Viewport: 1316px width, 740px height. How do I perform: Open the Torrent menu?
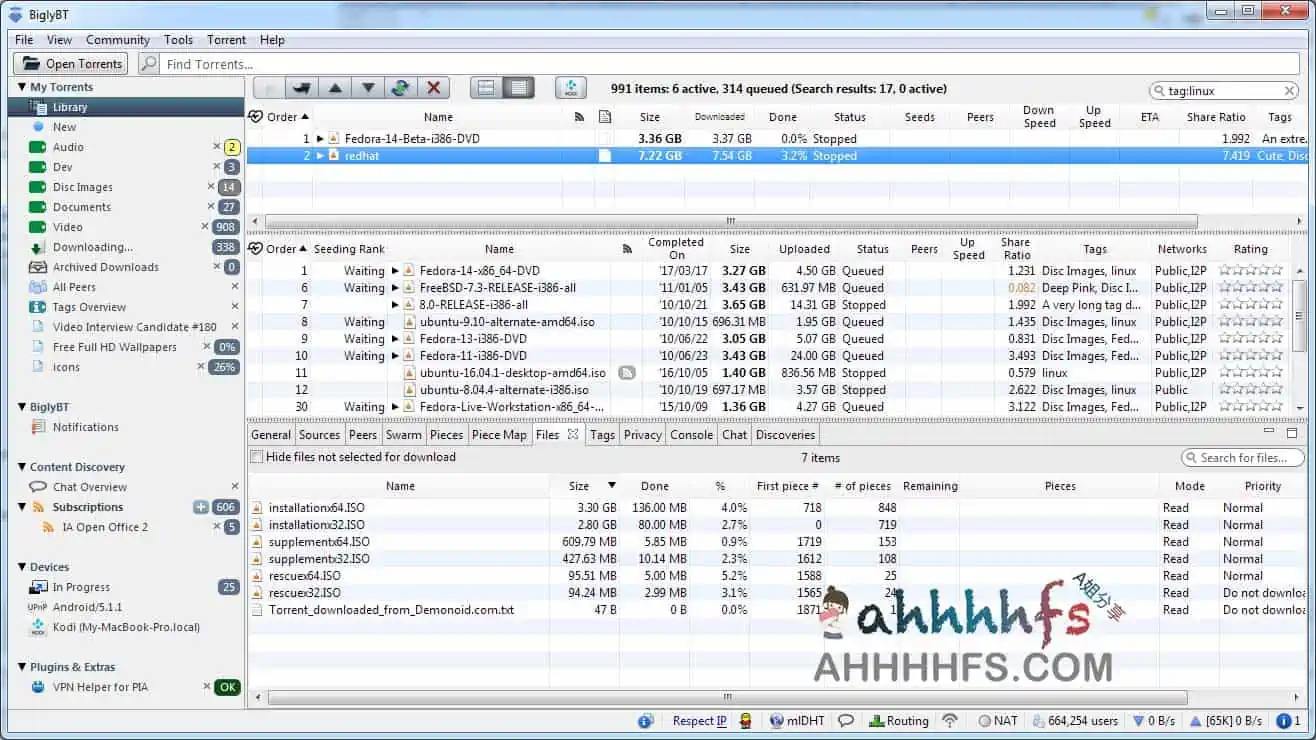click(226, 40)
